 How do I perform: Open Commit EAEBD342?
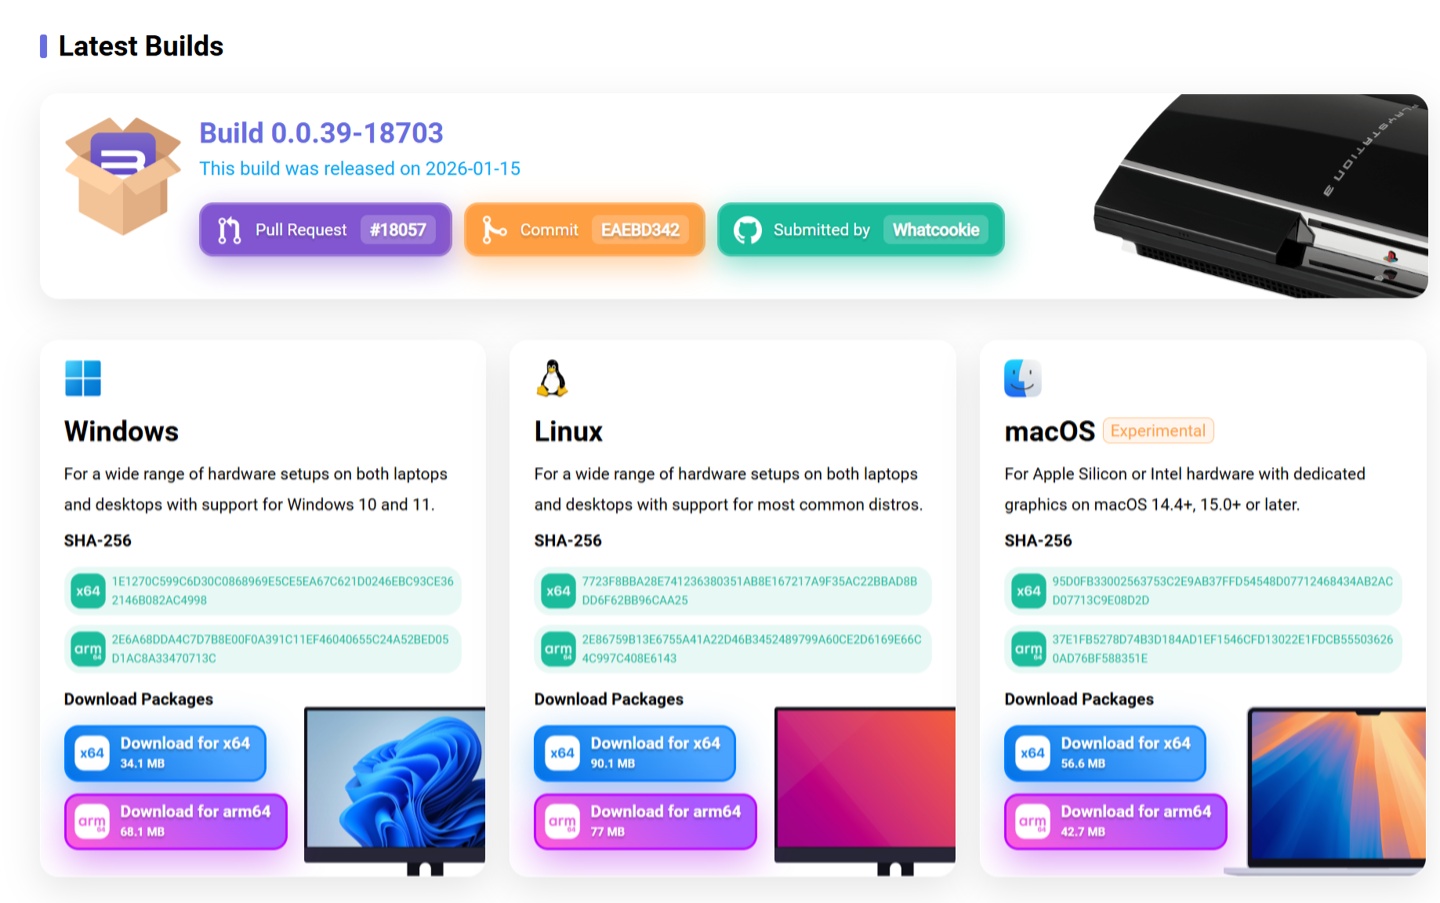(x=584, y=230)
